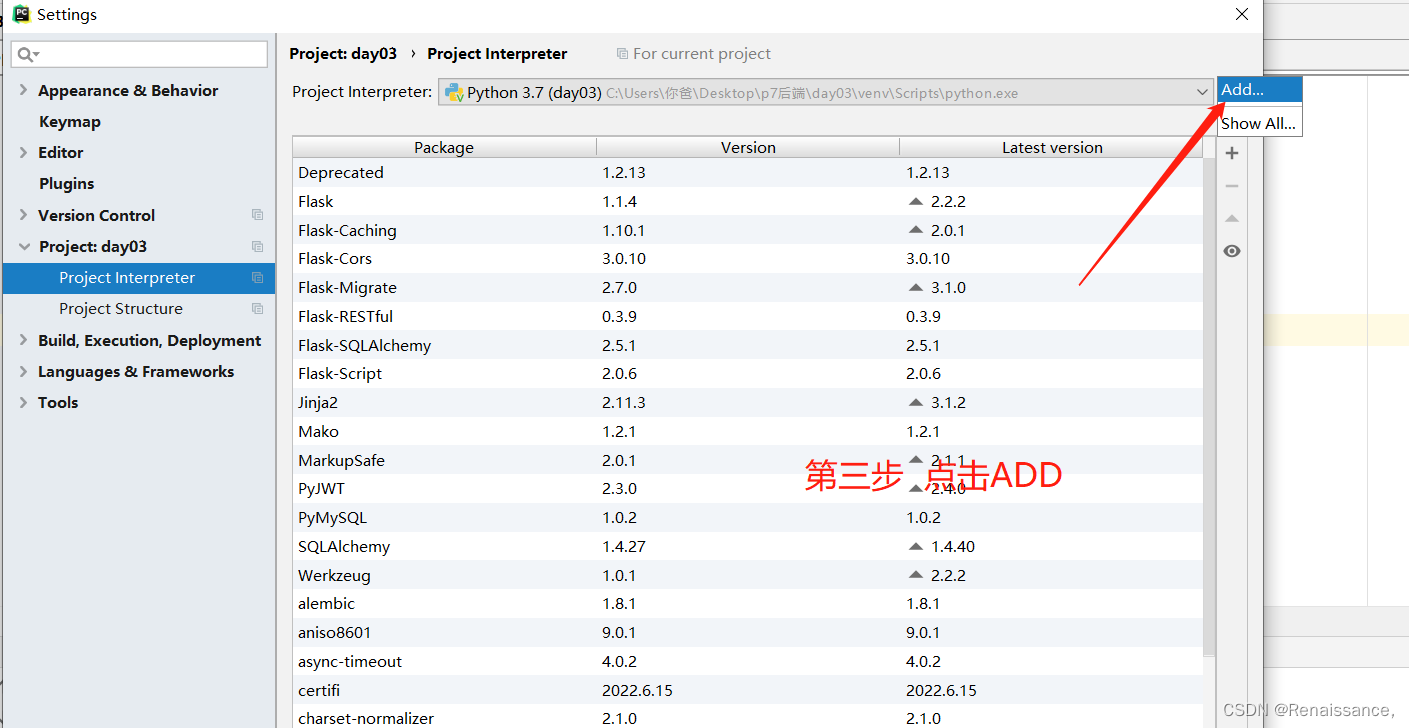Click the upgrade arrow in the Werkzeug row
The width and height of the screenshot is (1409, 728).
point(915,575)
